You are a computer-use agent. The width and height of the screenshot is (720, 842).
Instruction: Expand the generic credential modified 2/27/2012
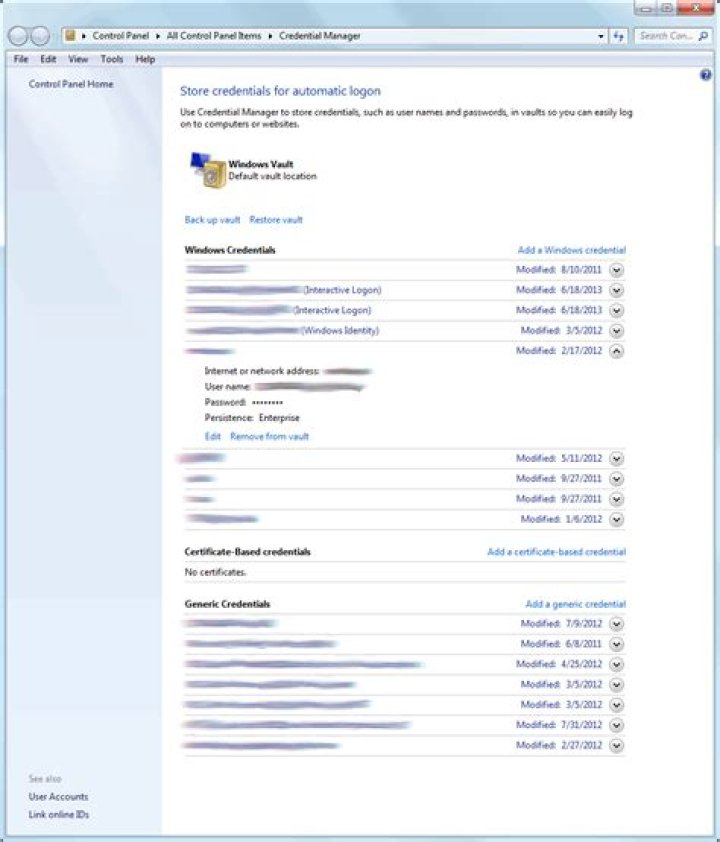pyautogui.click(x=616, y=745)
